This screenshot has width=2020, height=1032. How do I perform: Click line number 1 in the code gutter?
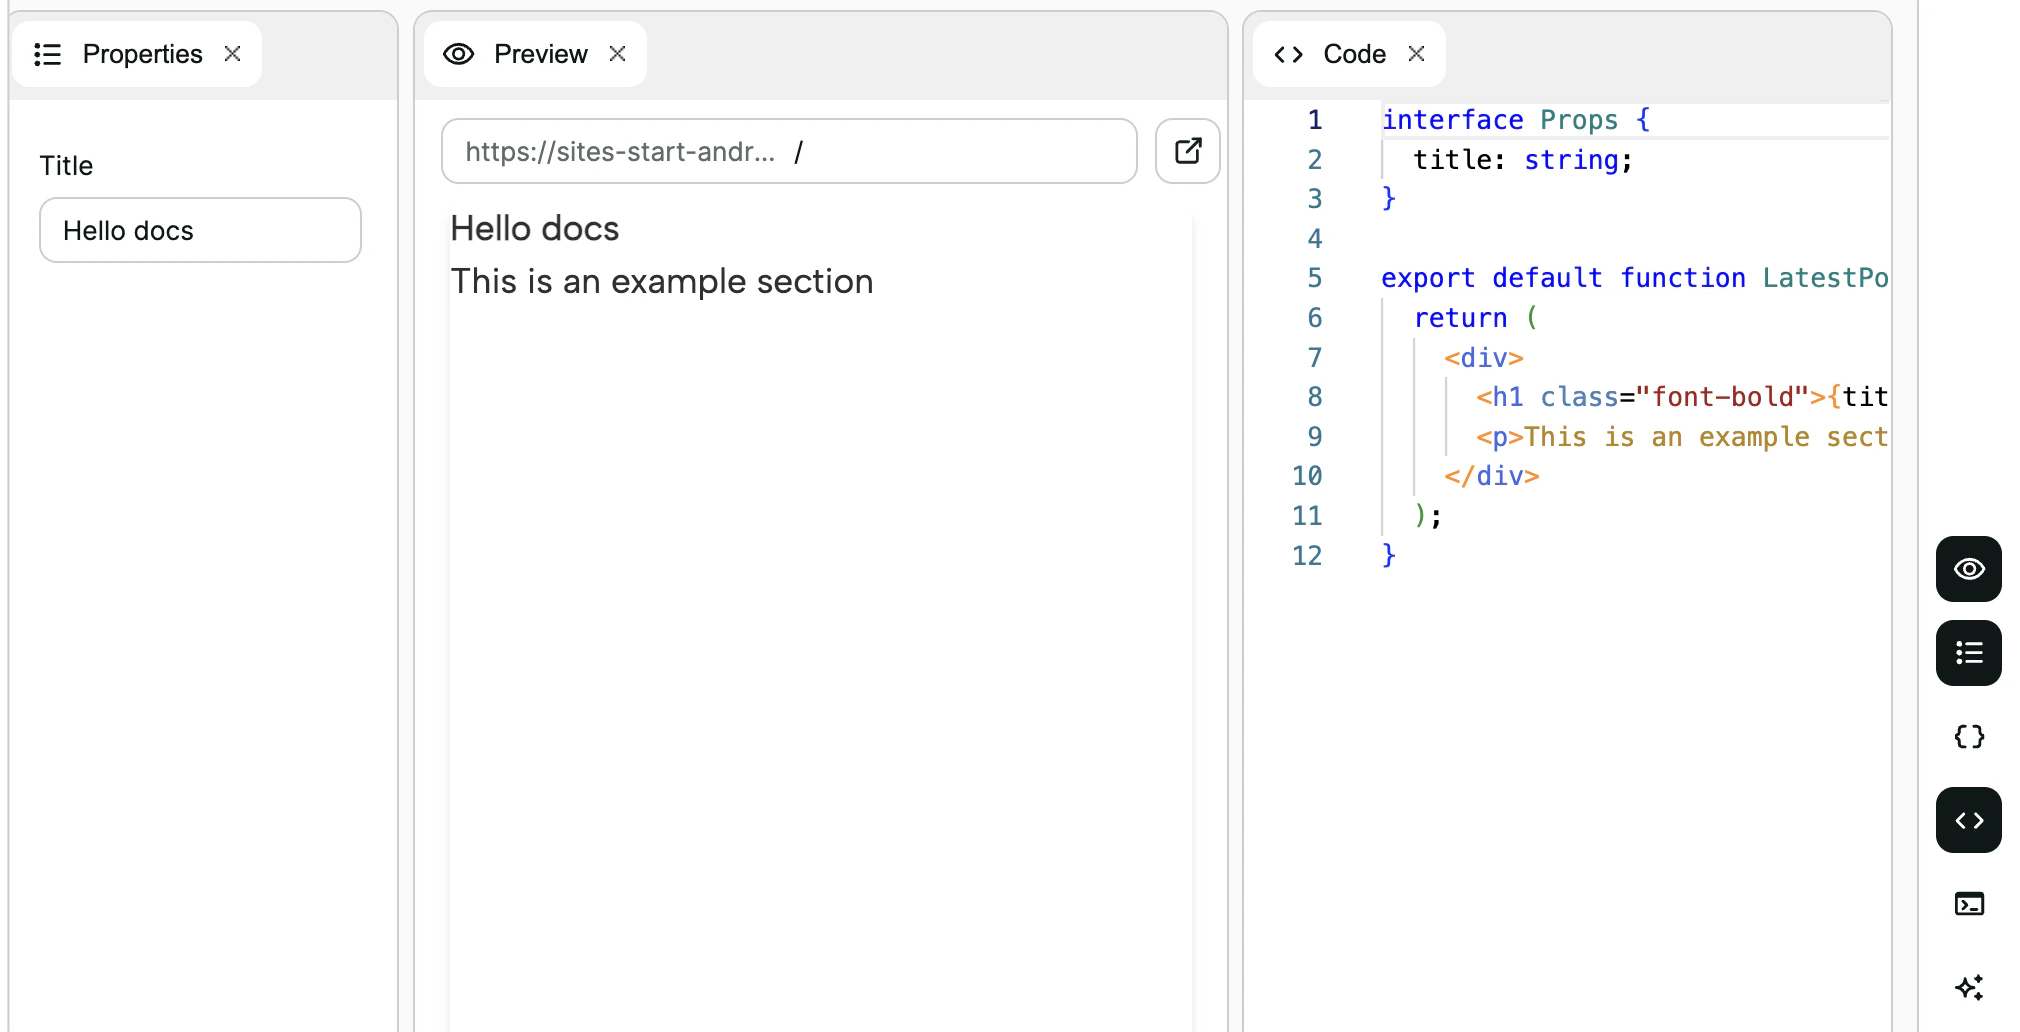tap(1315, 120)
